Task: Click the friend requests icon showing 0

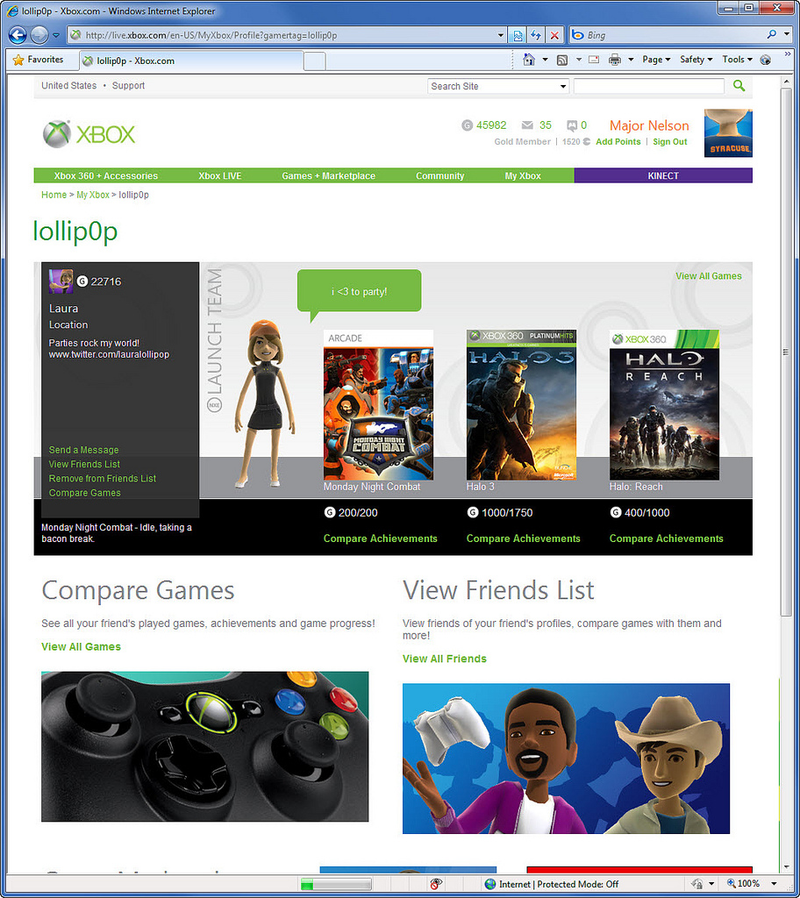Action: 572,125
